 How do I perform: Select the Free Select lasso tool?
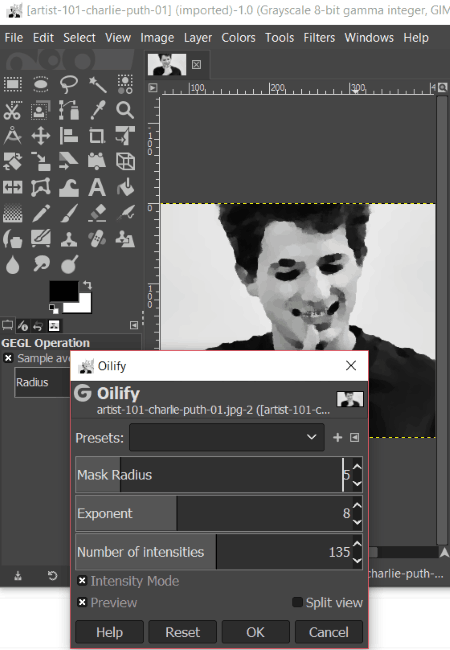click(x=69, y=85)
